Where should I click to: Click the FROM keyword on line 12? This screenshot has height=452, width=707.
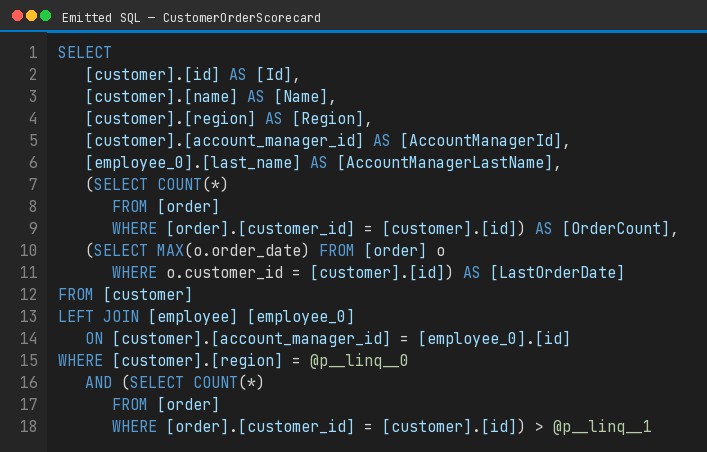pyautogui.click(x=76, y=295)
